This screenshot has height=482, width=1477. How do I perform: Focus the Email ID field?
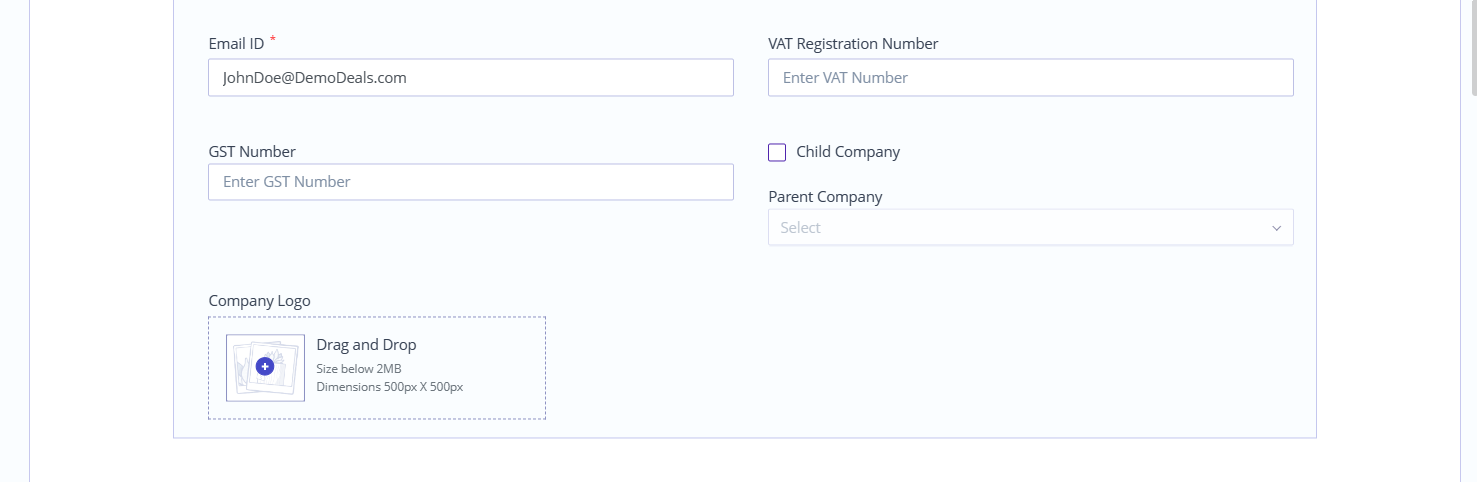pos(470,77)
